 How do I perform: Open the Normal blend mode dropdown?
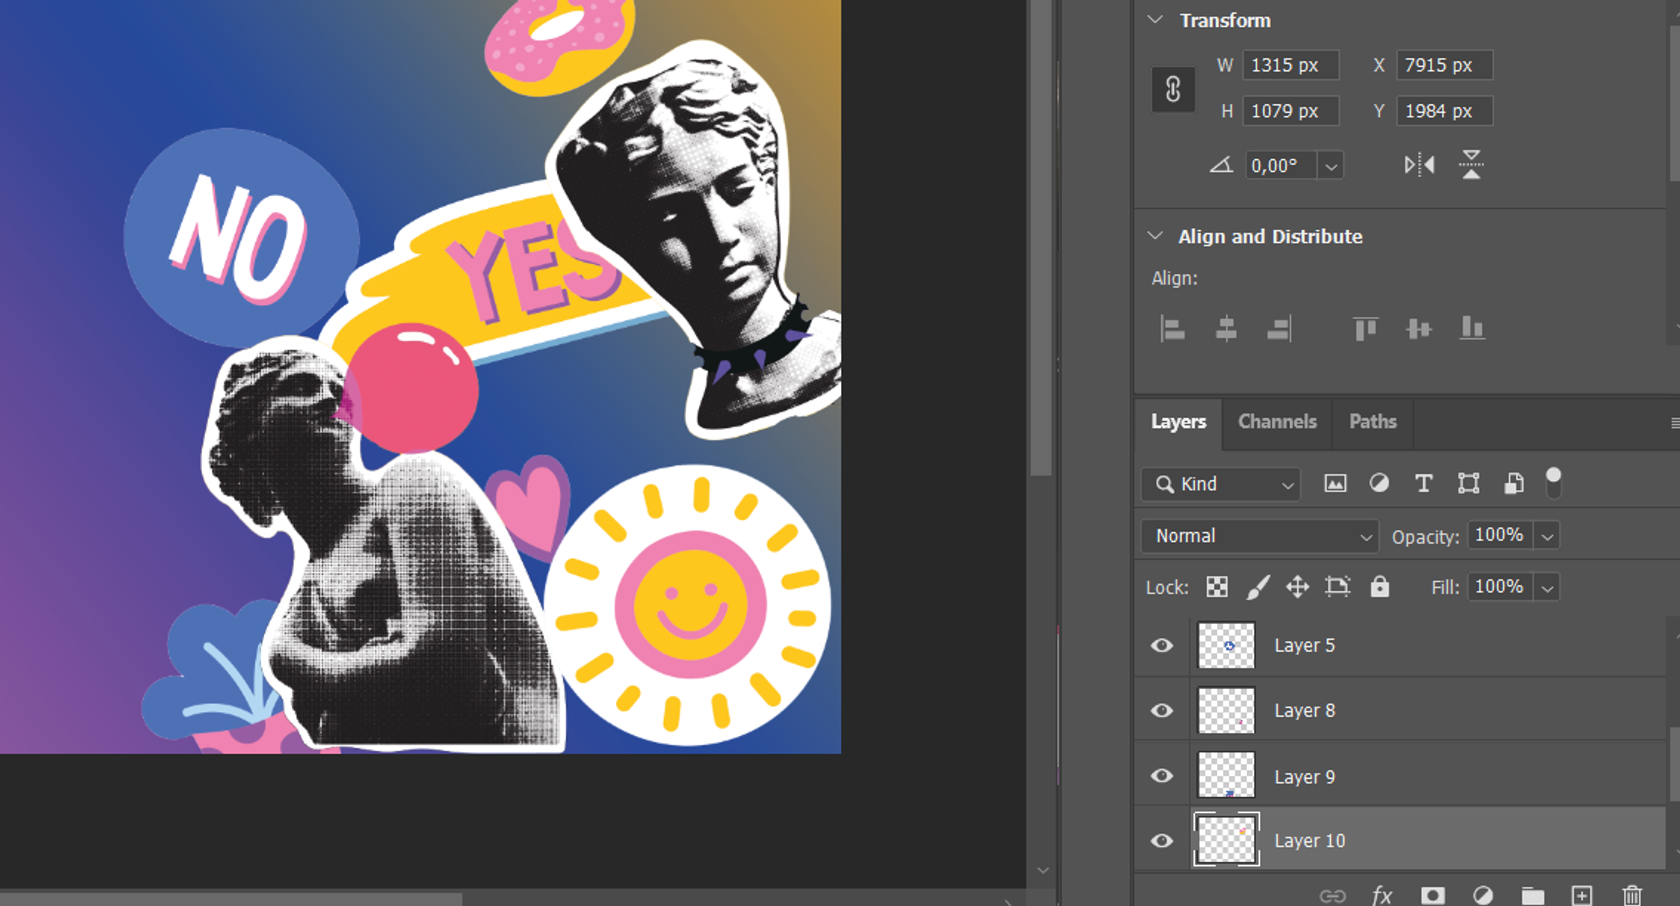[1259, 536]
